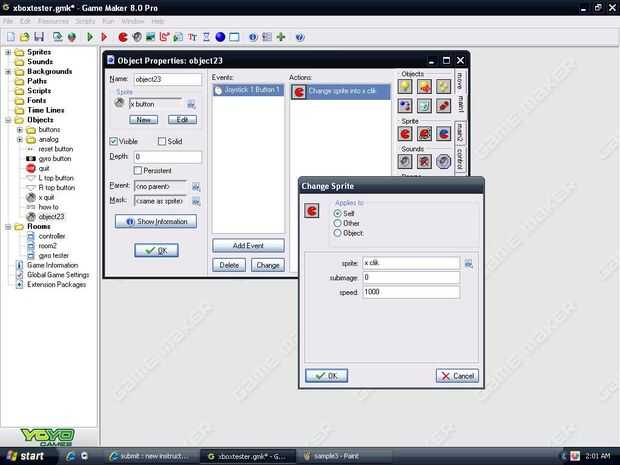Click the Delete event button
620x465 pixels.
coord(229,265)
